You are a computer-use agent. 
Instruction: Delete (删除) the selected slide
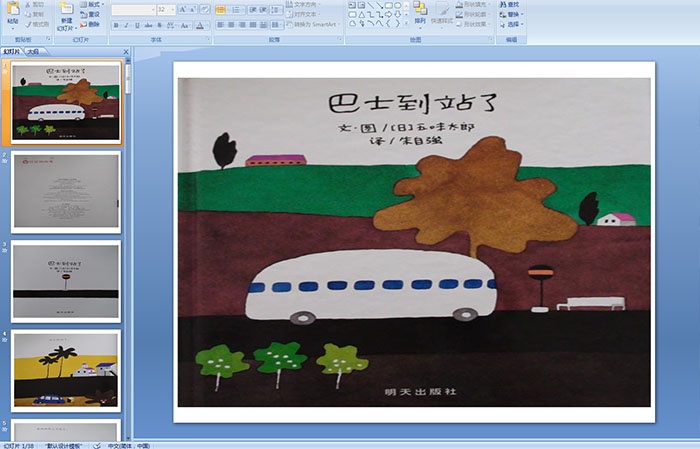90,24
